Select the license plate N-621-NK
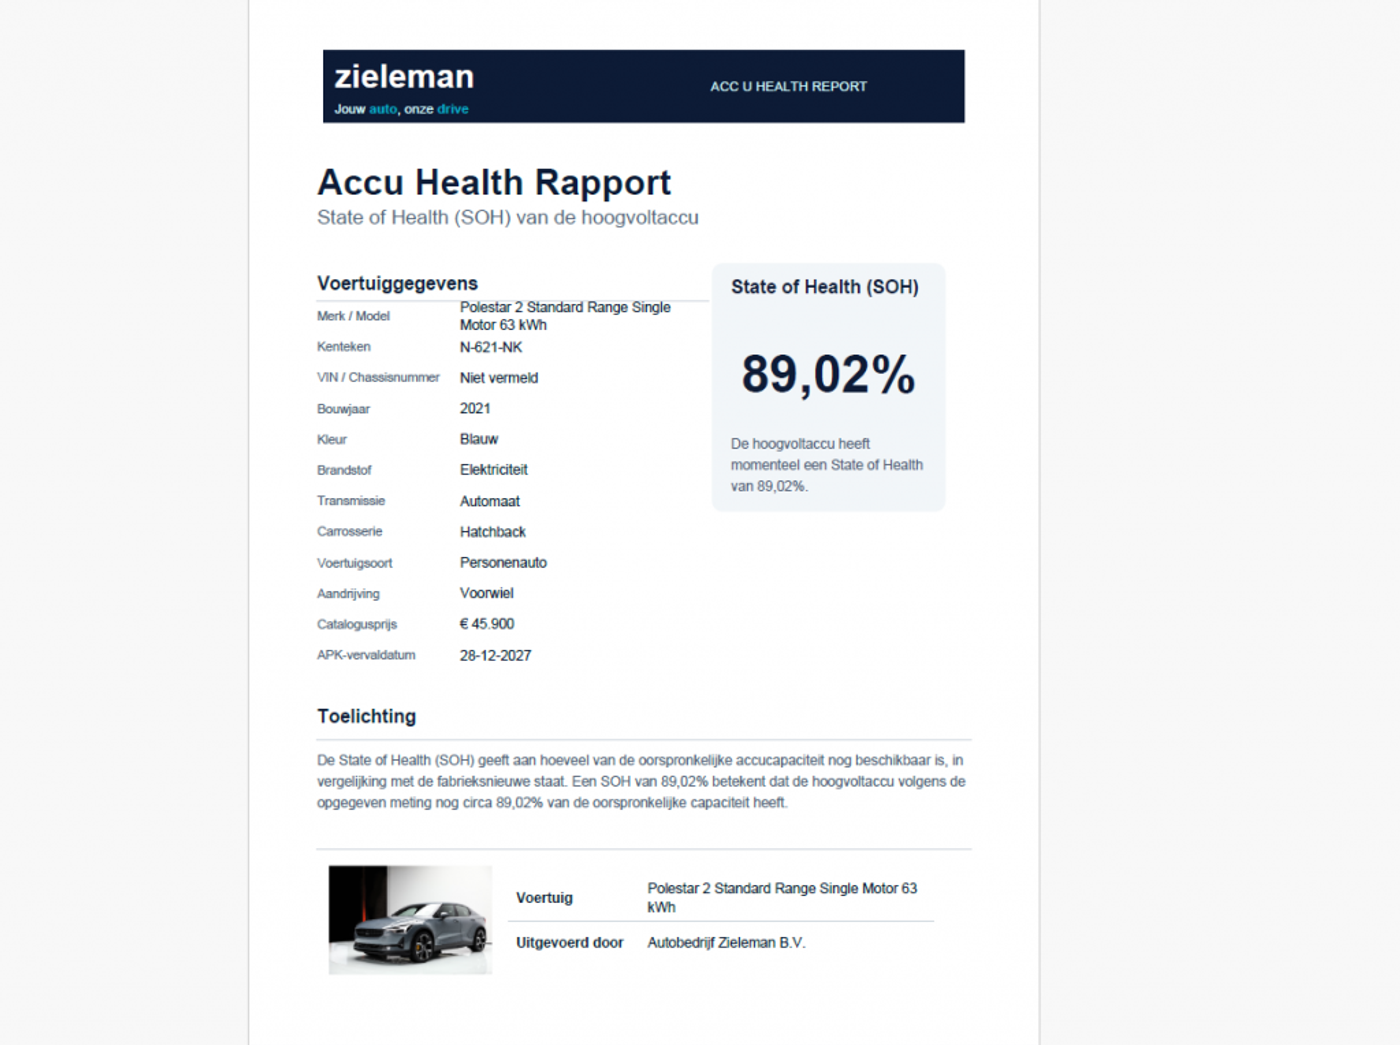The image size is (1400, 1045). (491, 348)
